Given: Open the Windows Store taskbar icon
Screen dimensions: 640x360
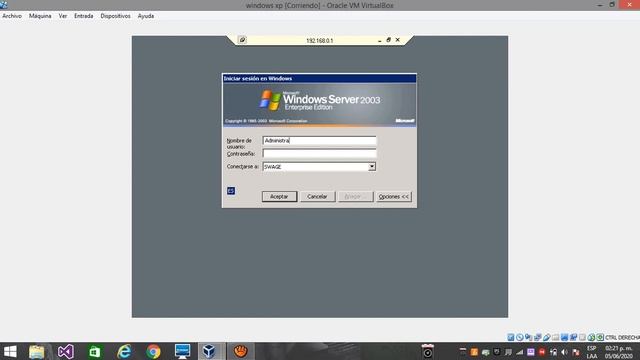Looking at the screenshot, I should (95, 351).
